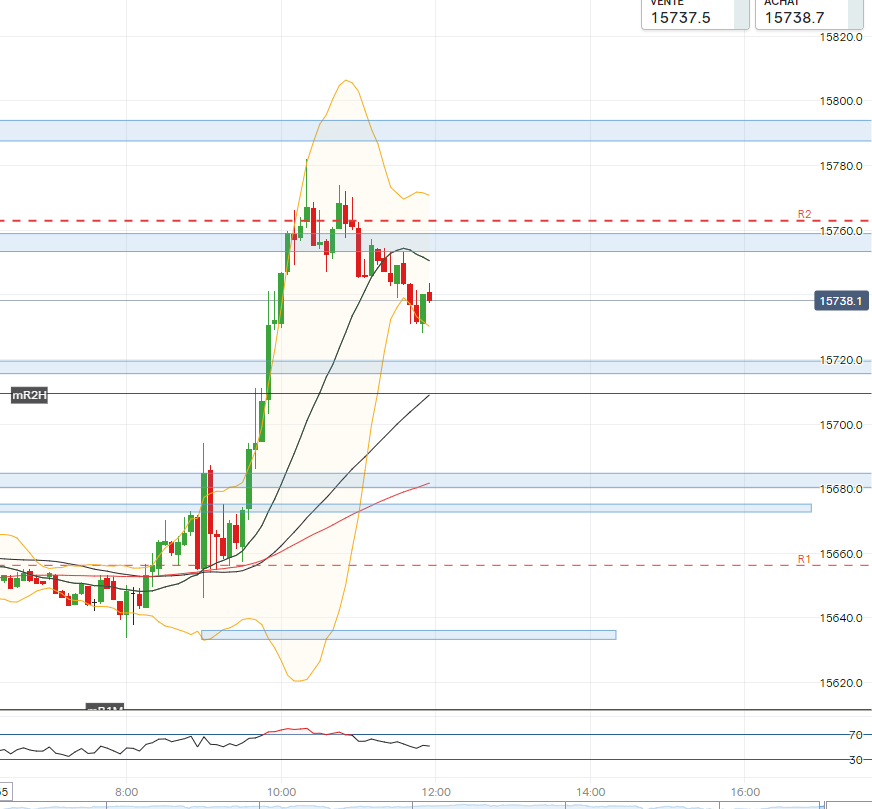Click the 16:00 time axis label
The width and height of the screenshot is (872, 809).
tap(745, 792)
